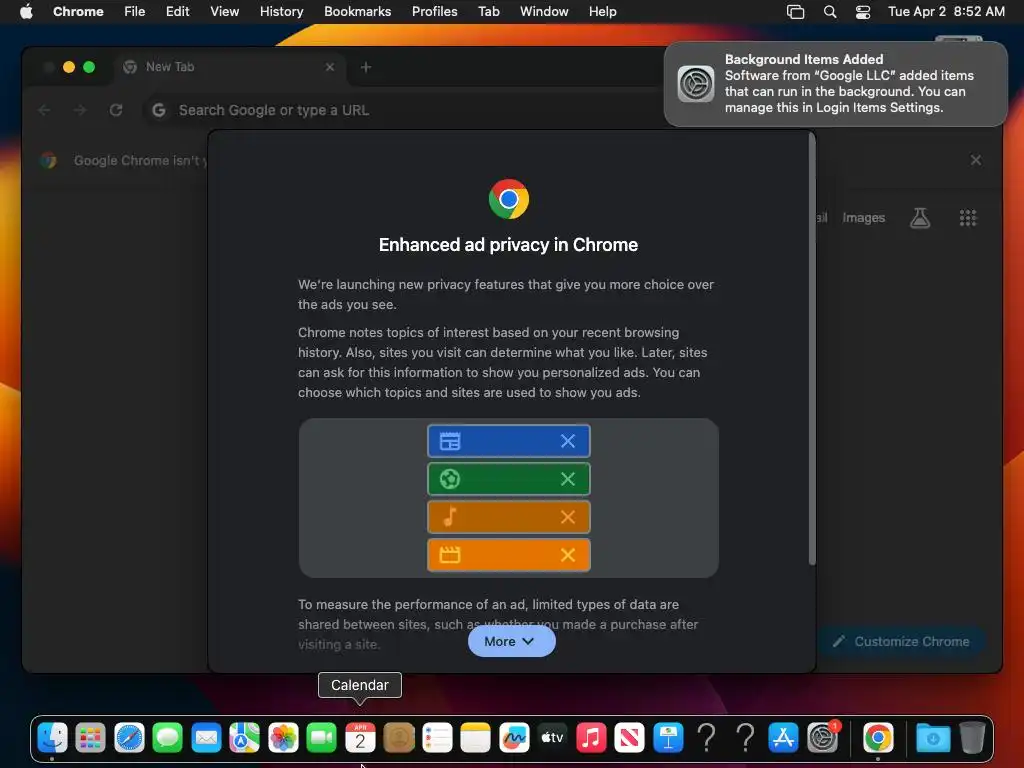The width and height of the screenshot is (1024, 768).
Task: Open a new tab with plus button
Action: (366, 67)
